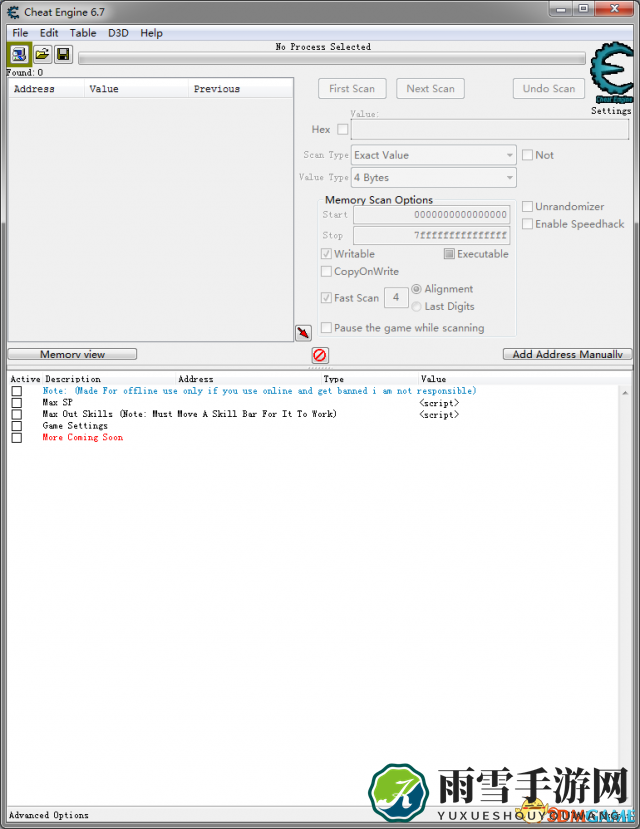Click the save floppy disk icon

pos(63,54)
